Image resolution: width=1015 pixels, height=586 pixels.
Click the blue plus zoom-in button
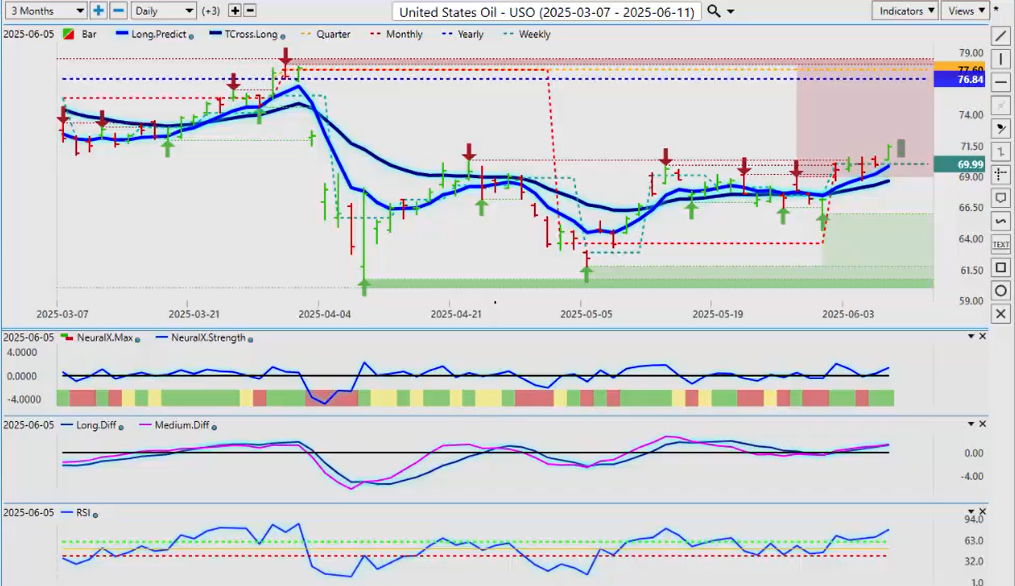coord(98,10)
